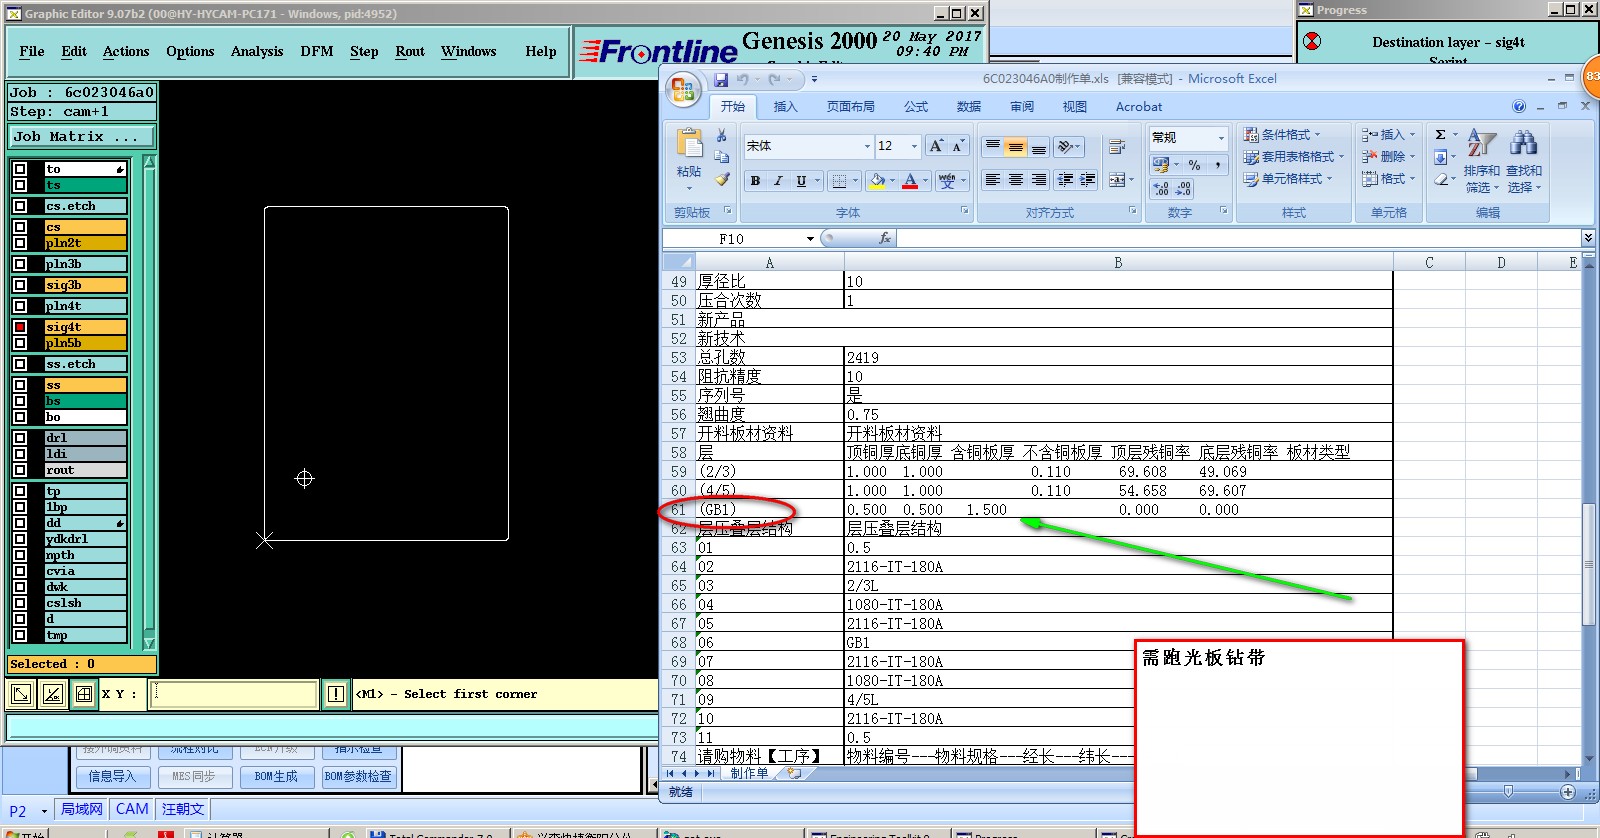The image size is (1600, 838).
Task: Click the Genesis zoom-area icon left of X Y
Action: [x=21, y=694]
